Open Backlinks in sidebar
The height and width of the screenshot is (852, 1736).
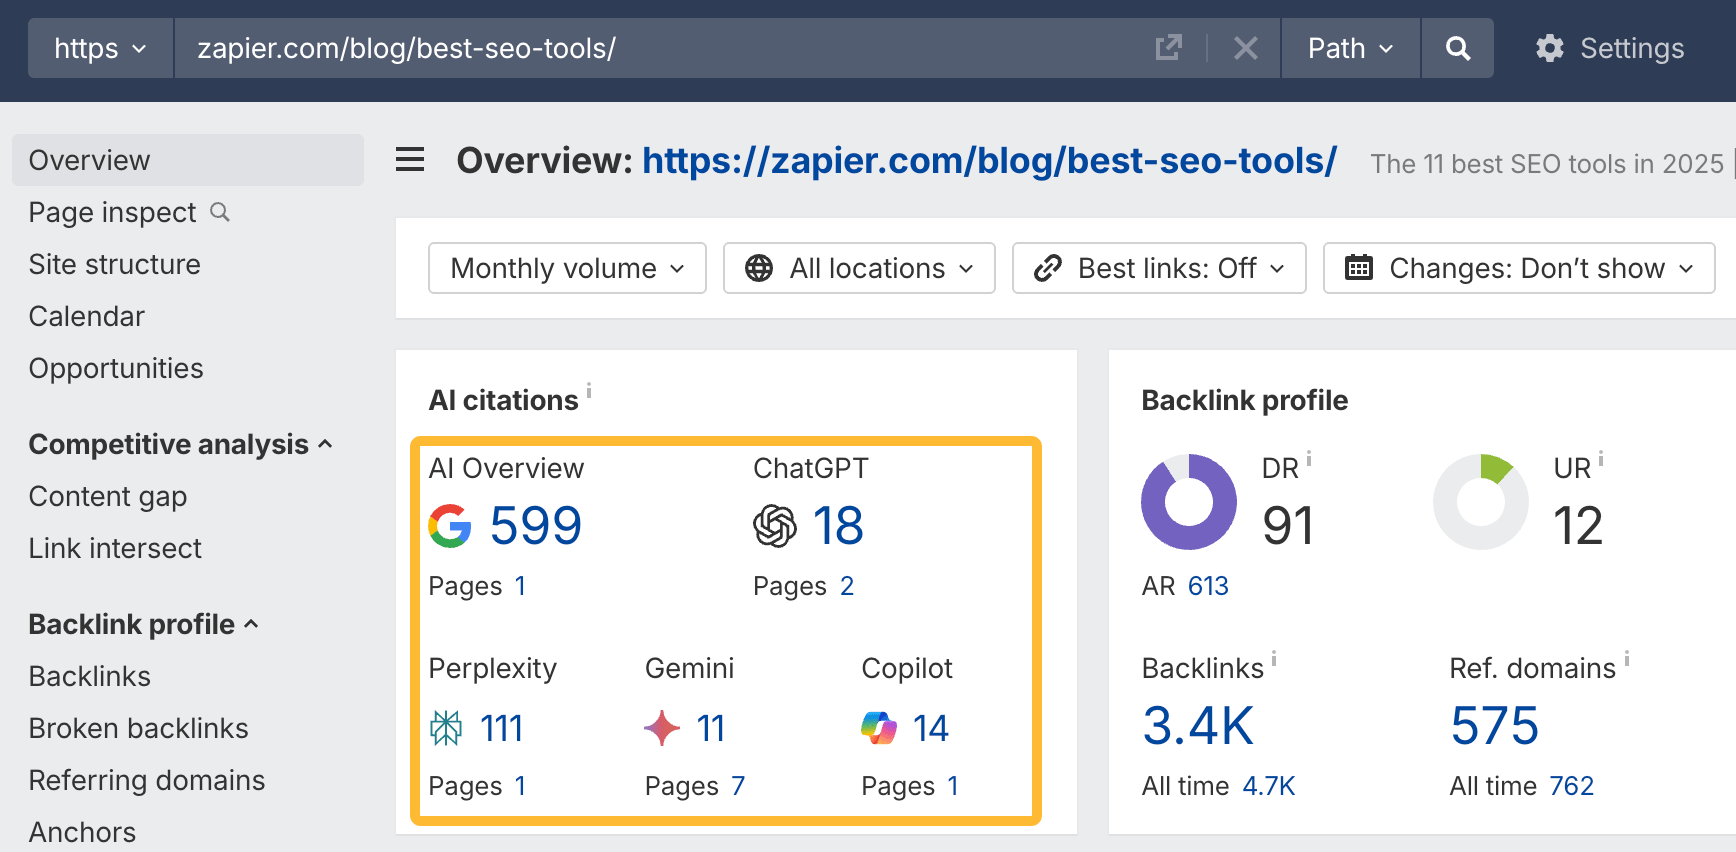(90, 676)
